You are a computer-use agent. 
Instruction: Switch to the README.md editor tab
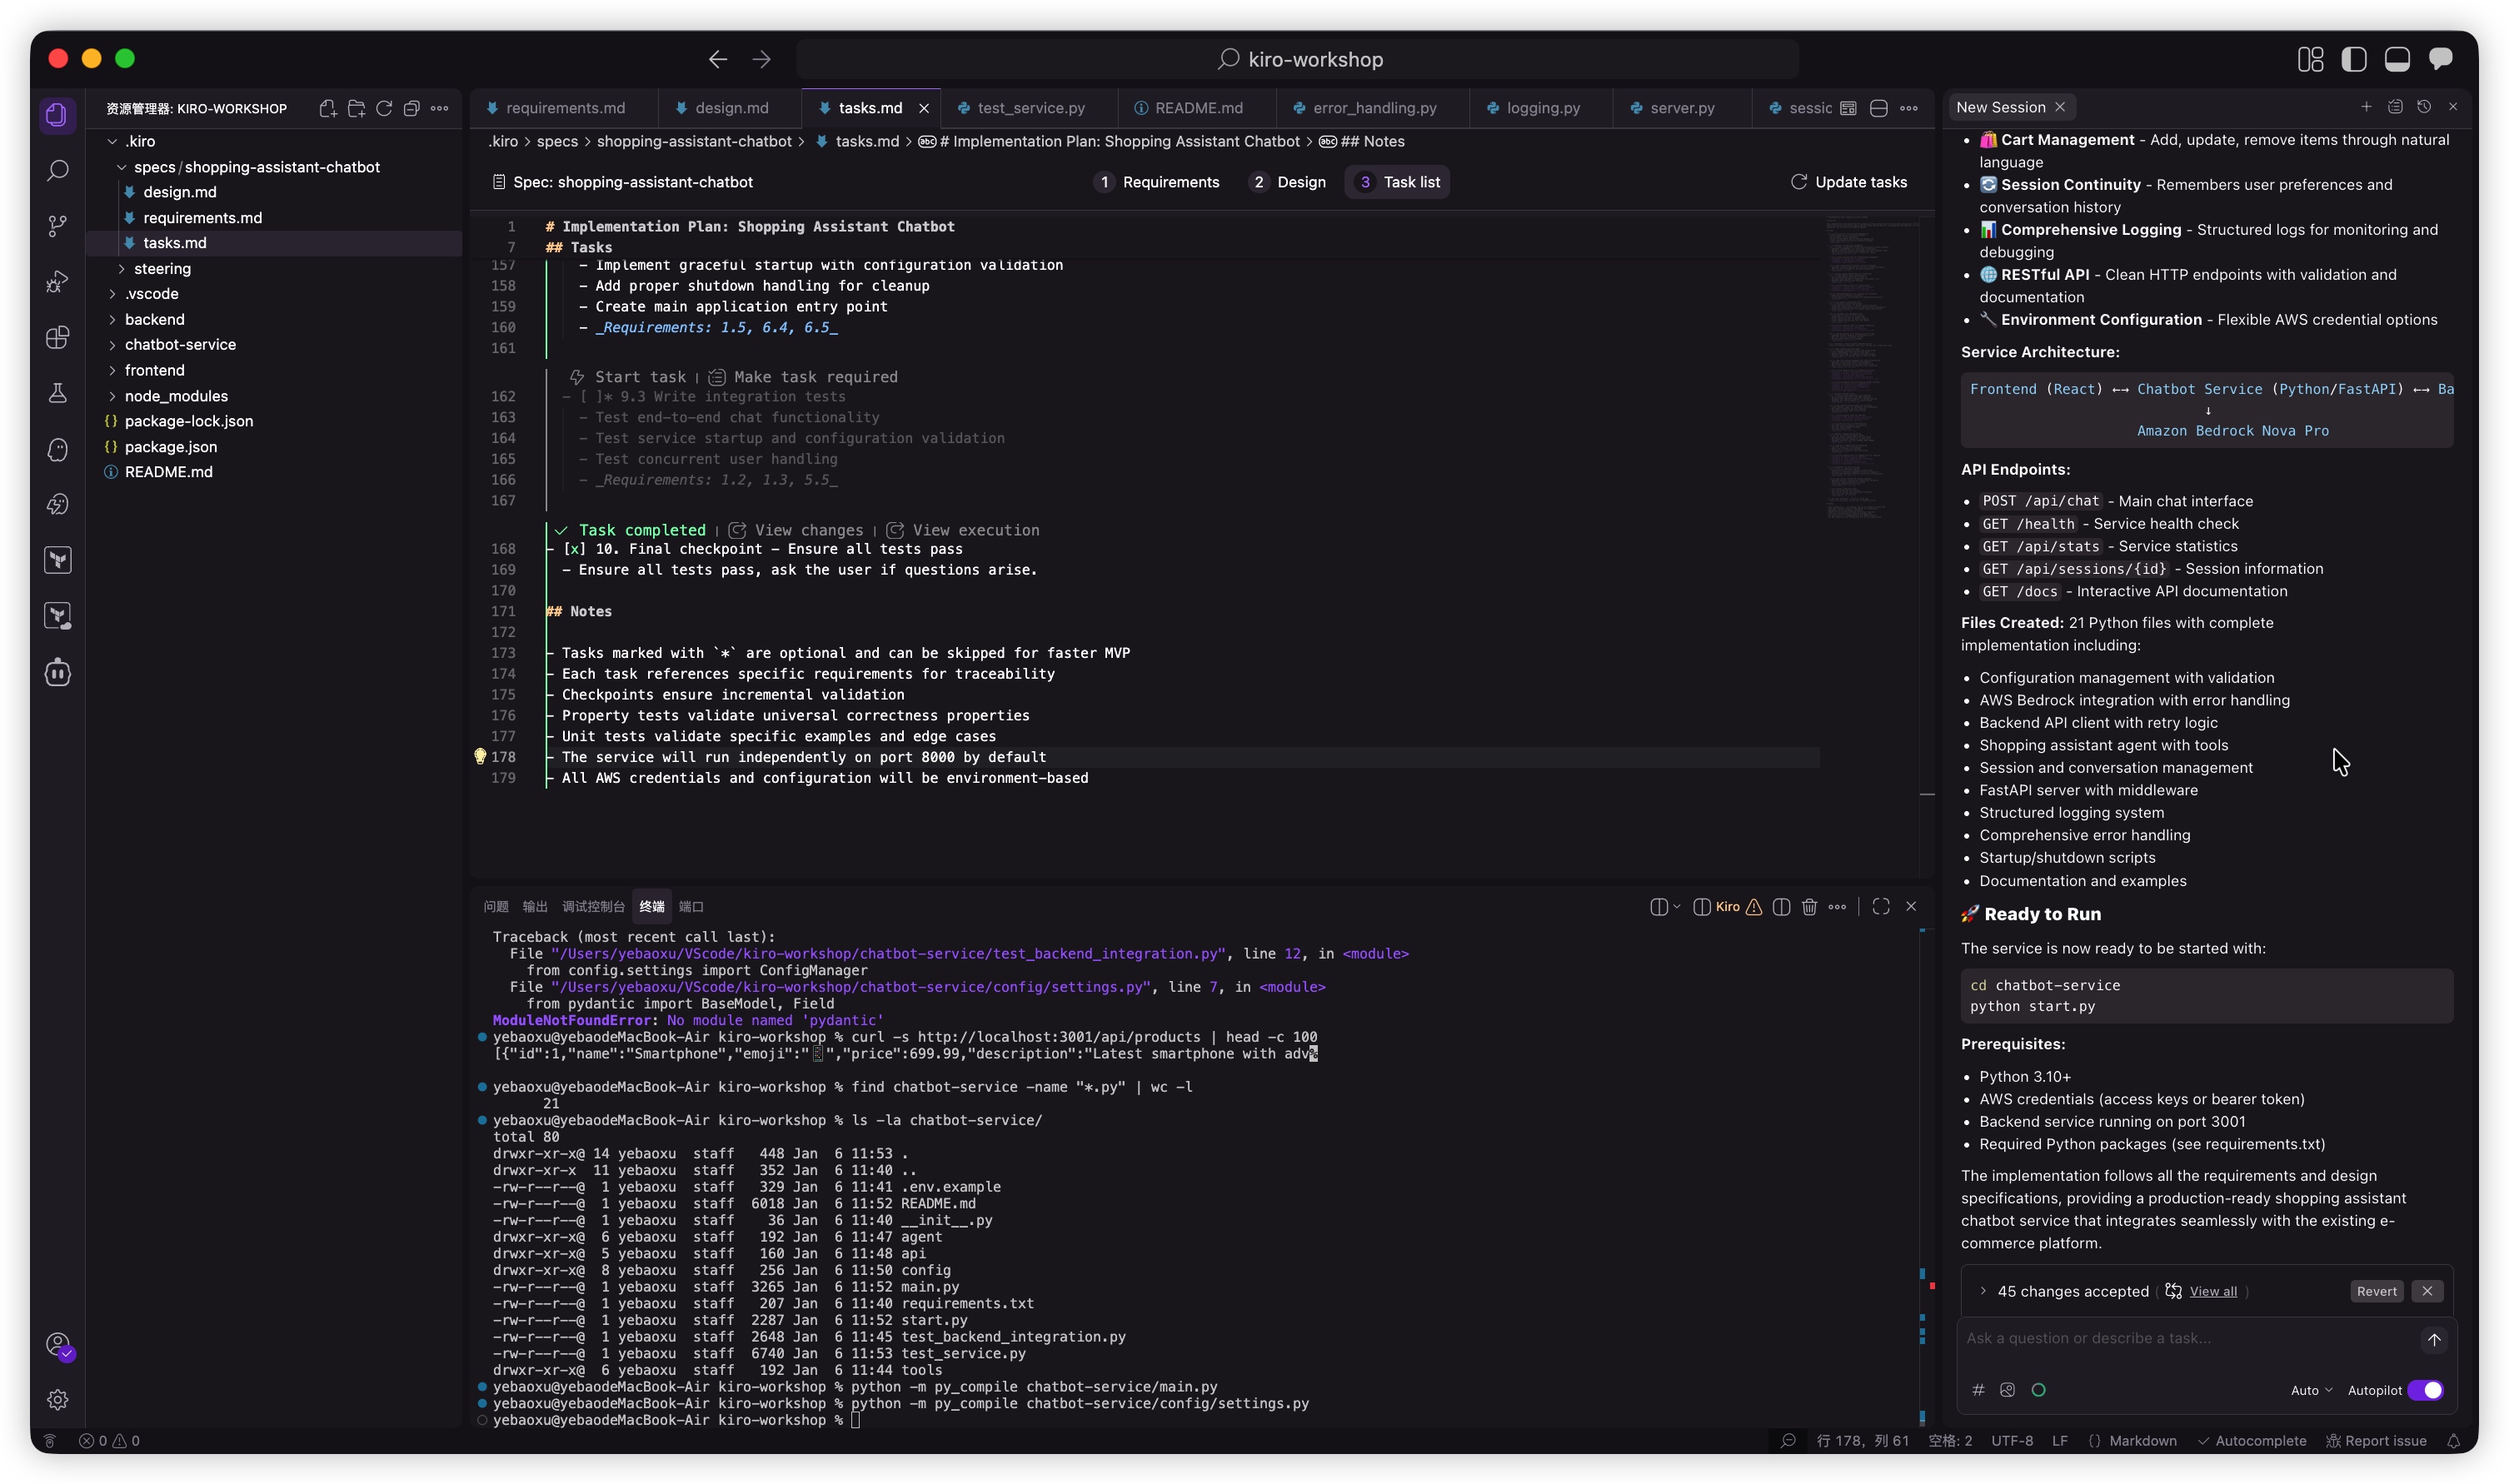pyautogui.click(x=1197, y=108)
